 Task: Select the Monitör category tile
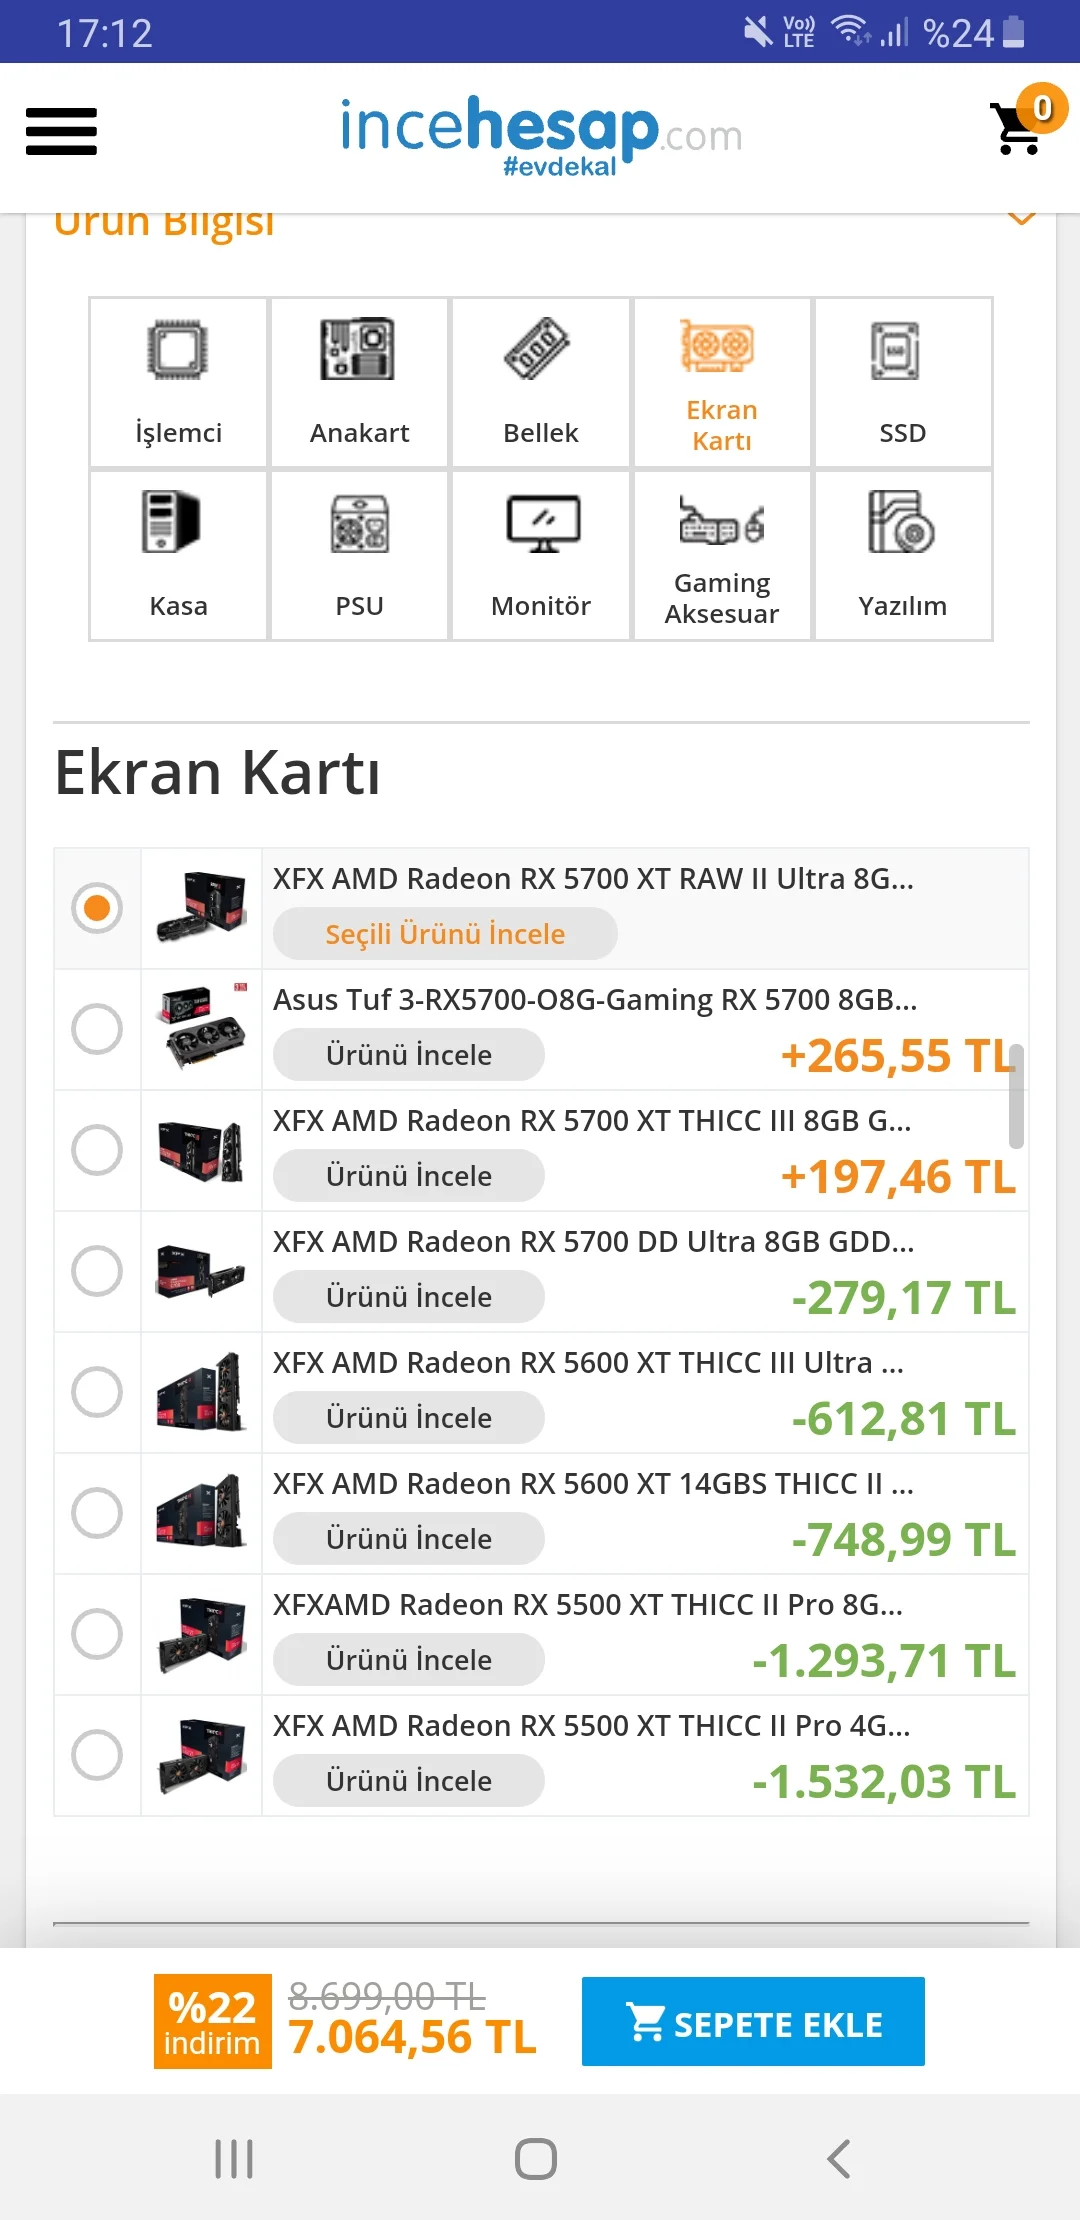click(540, 555)
